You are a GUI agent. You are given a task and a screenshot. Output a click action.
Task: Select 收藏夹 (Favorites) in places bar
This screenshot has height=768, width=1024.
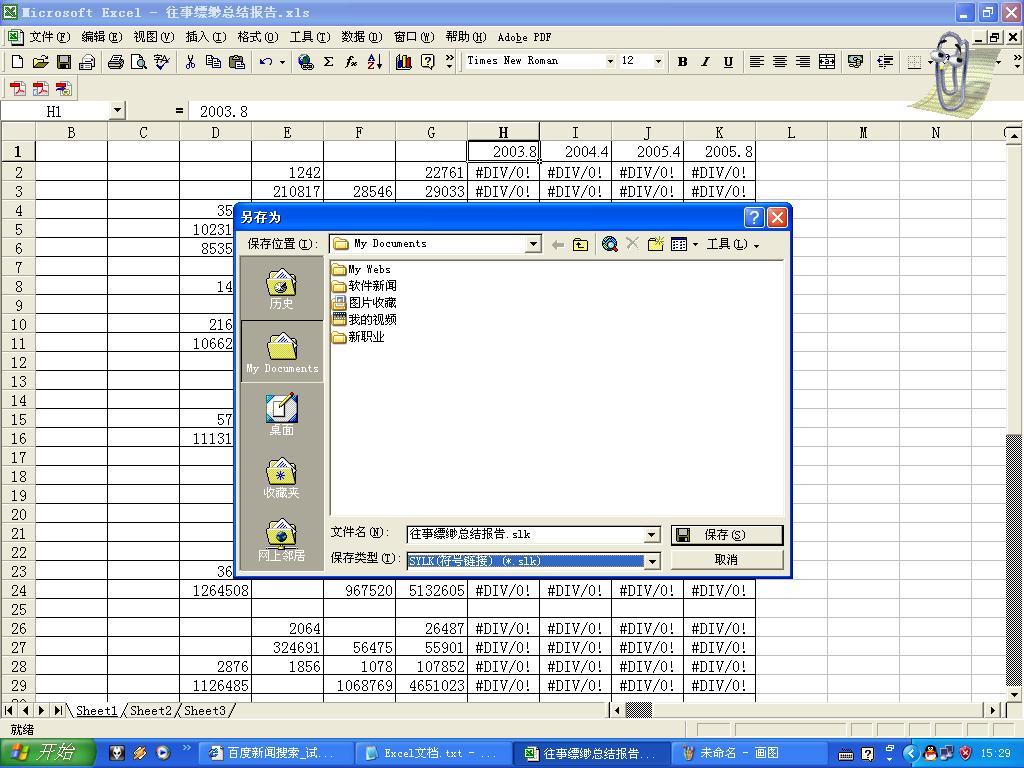click(281, 478)
